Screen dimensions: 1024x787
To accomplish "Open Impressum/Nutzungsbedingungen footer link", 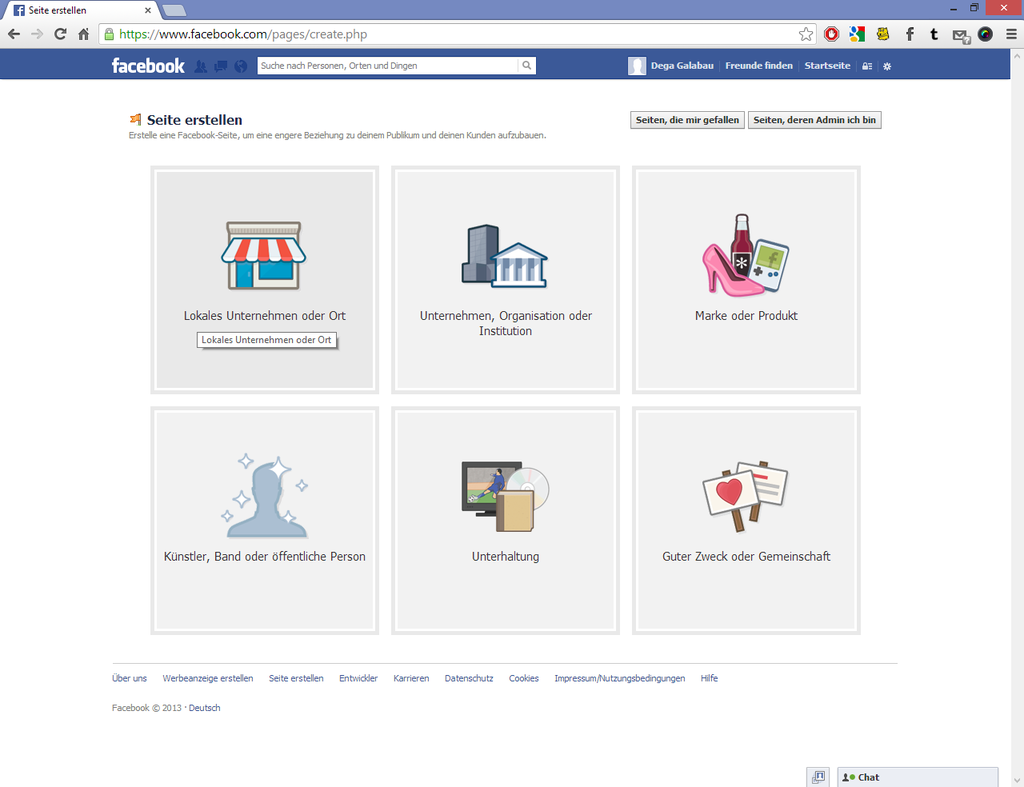I will pyautogui.click(x=620, y=679).
